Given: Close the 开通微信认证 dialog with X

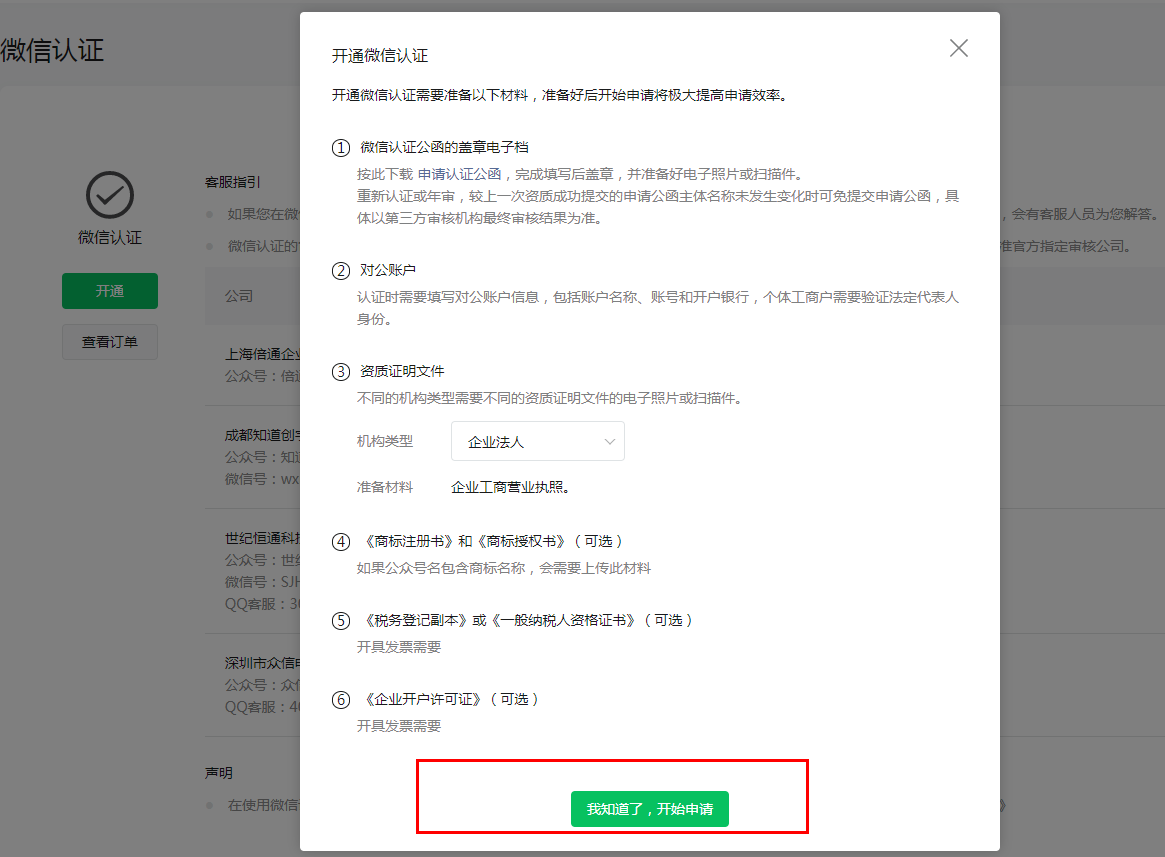Looking at the screenshot, I should pyautogui.click(x=958, y=48).
